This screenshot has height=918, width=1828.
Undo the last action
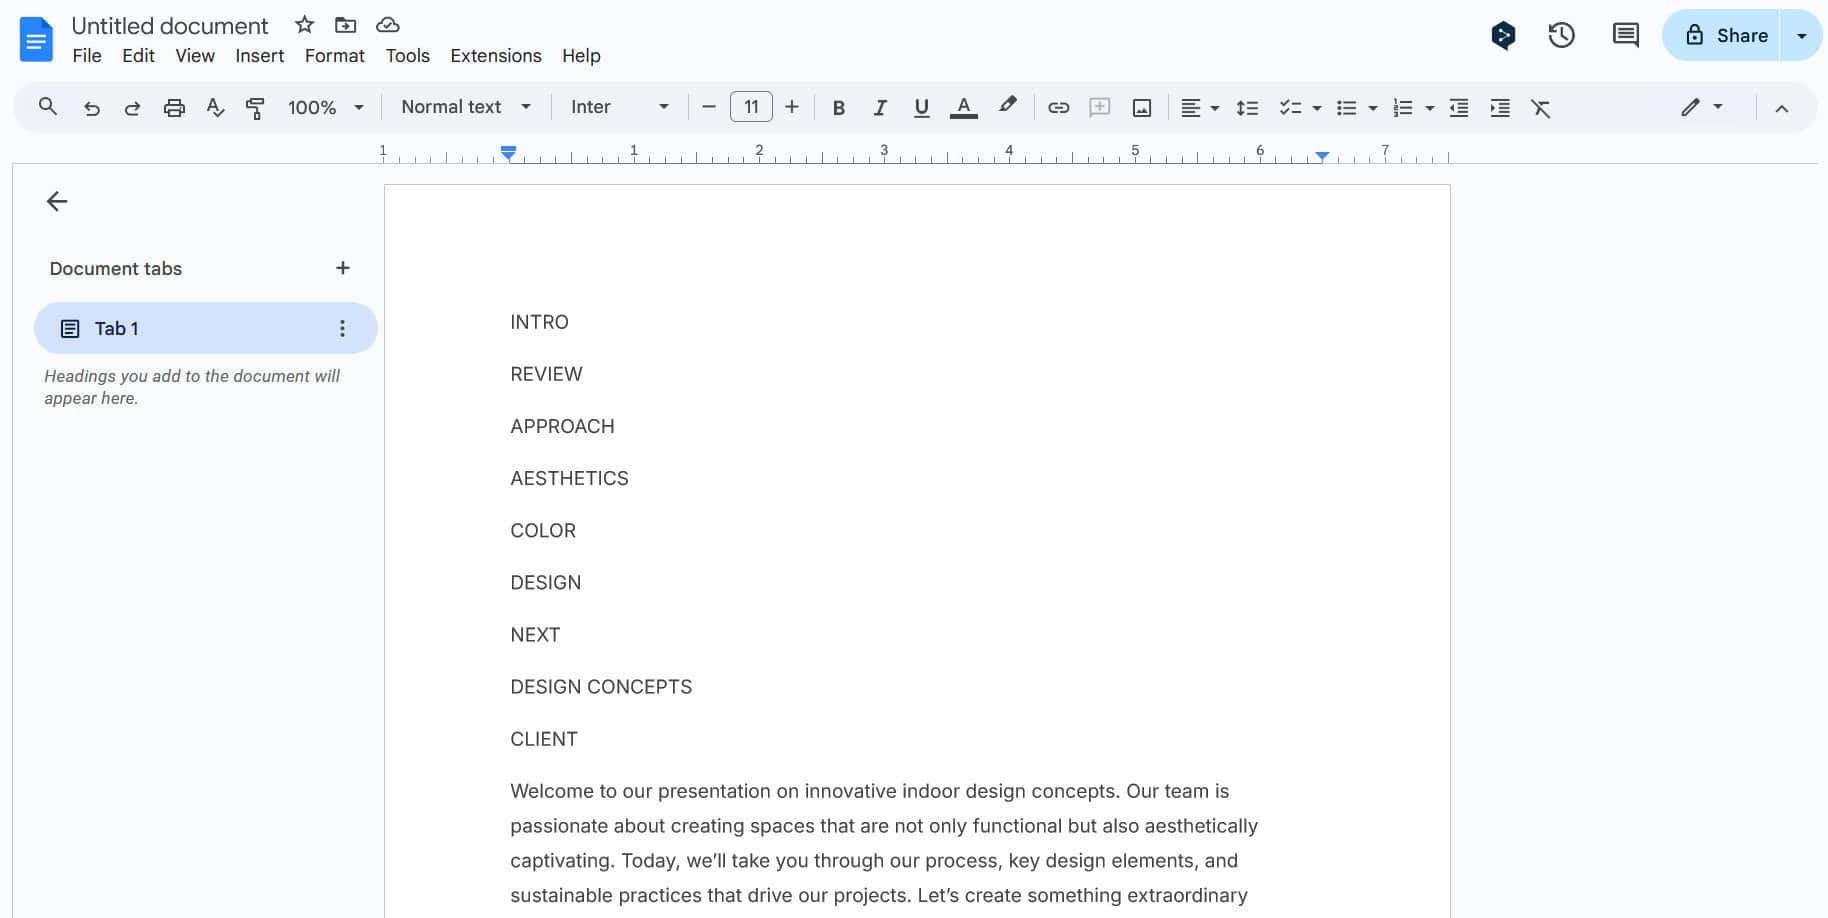pyautogui.click(x=91, y=107)
